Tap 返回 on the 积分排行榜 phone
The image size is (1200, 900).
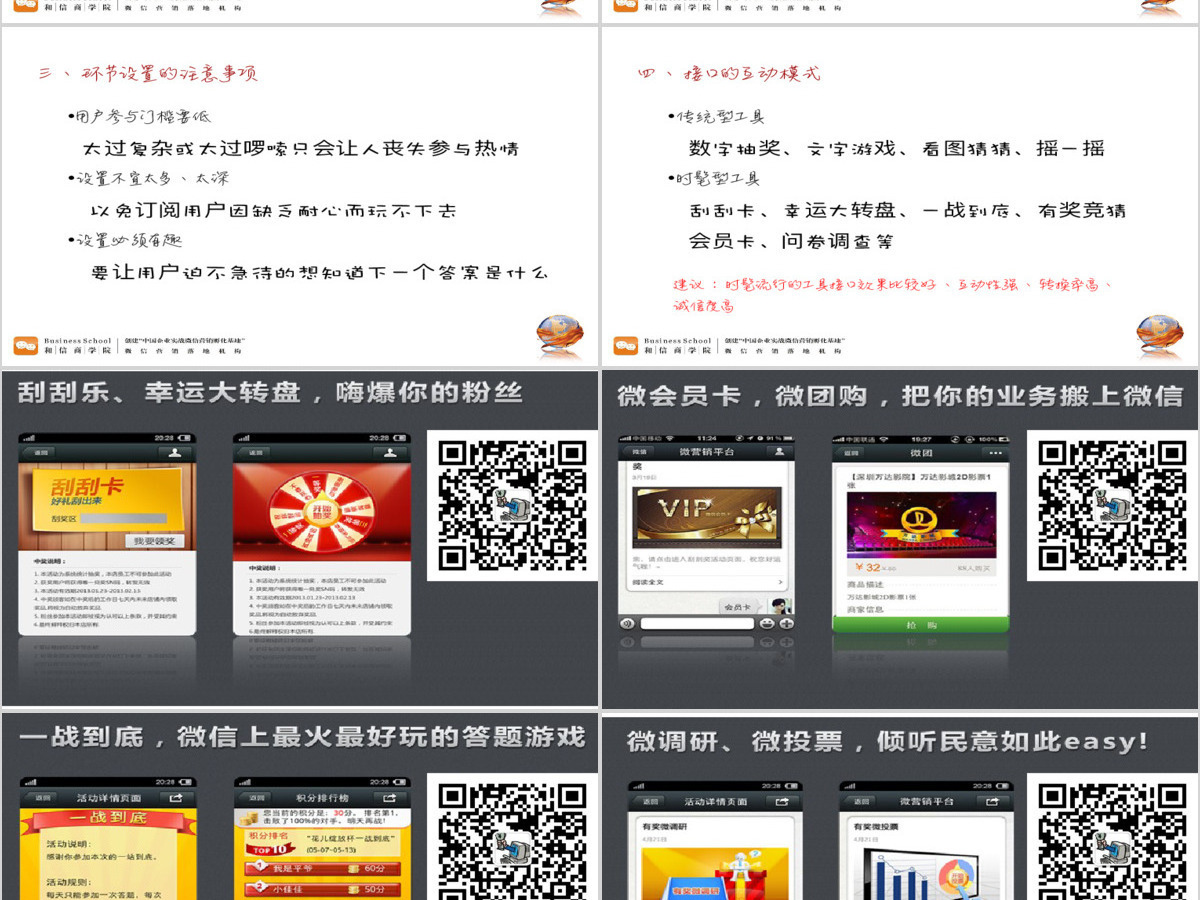tap(257, 798)
